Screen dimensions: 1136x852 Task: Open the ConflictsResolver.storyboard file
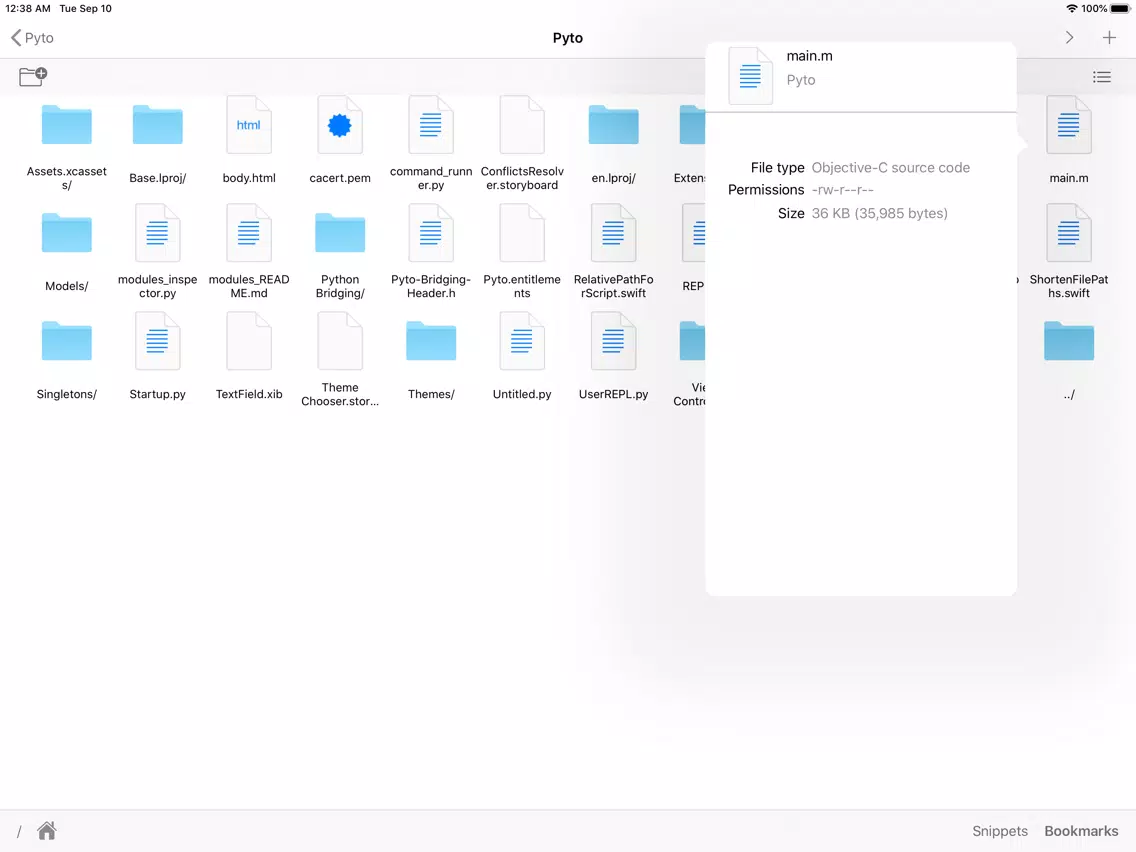(x=522, y=125)
